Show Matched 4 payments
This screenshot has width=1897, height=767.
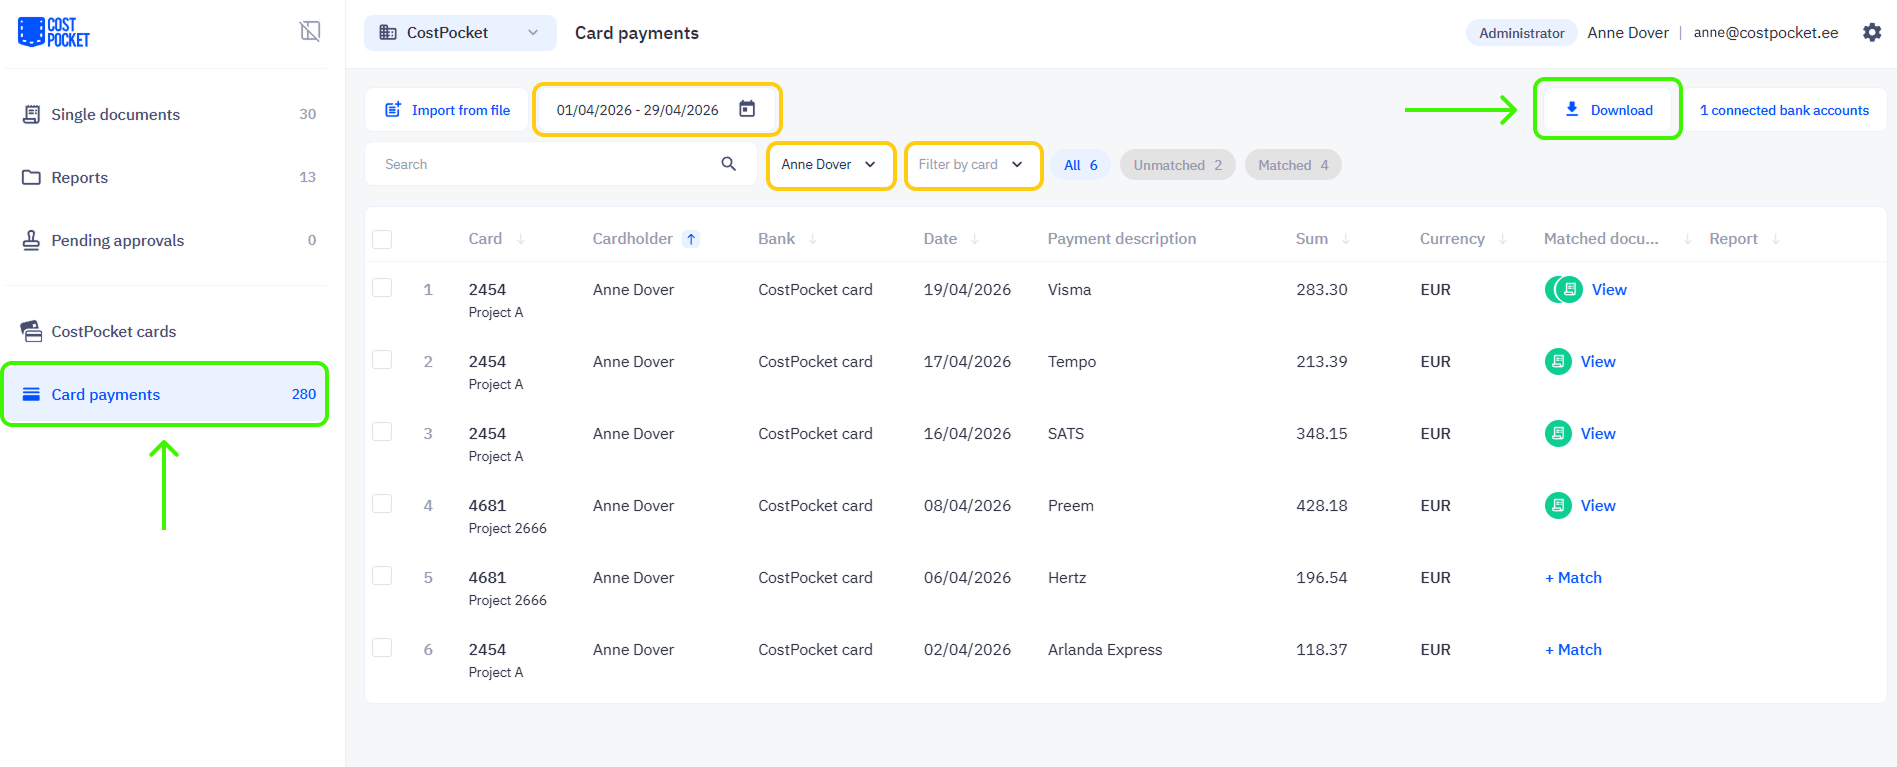tap(1293, 165)
